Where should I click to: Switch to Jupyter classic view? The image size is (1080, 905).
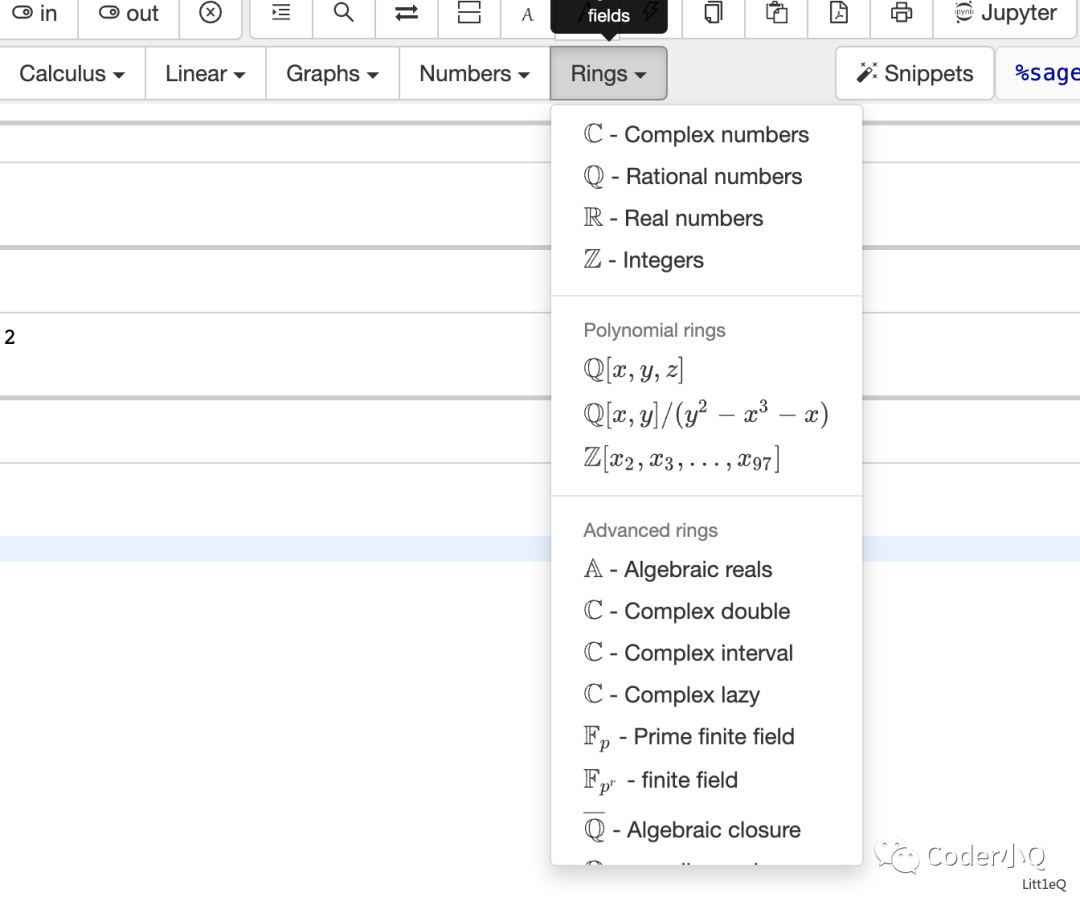(x=1006, y=13)
